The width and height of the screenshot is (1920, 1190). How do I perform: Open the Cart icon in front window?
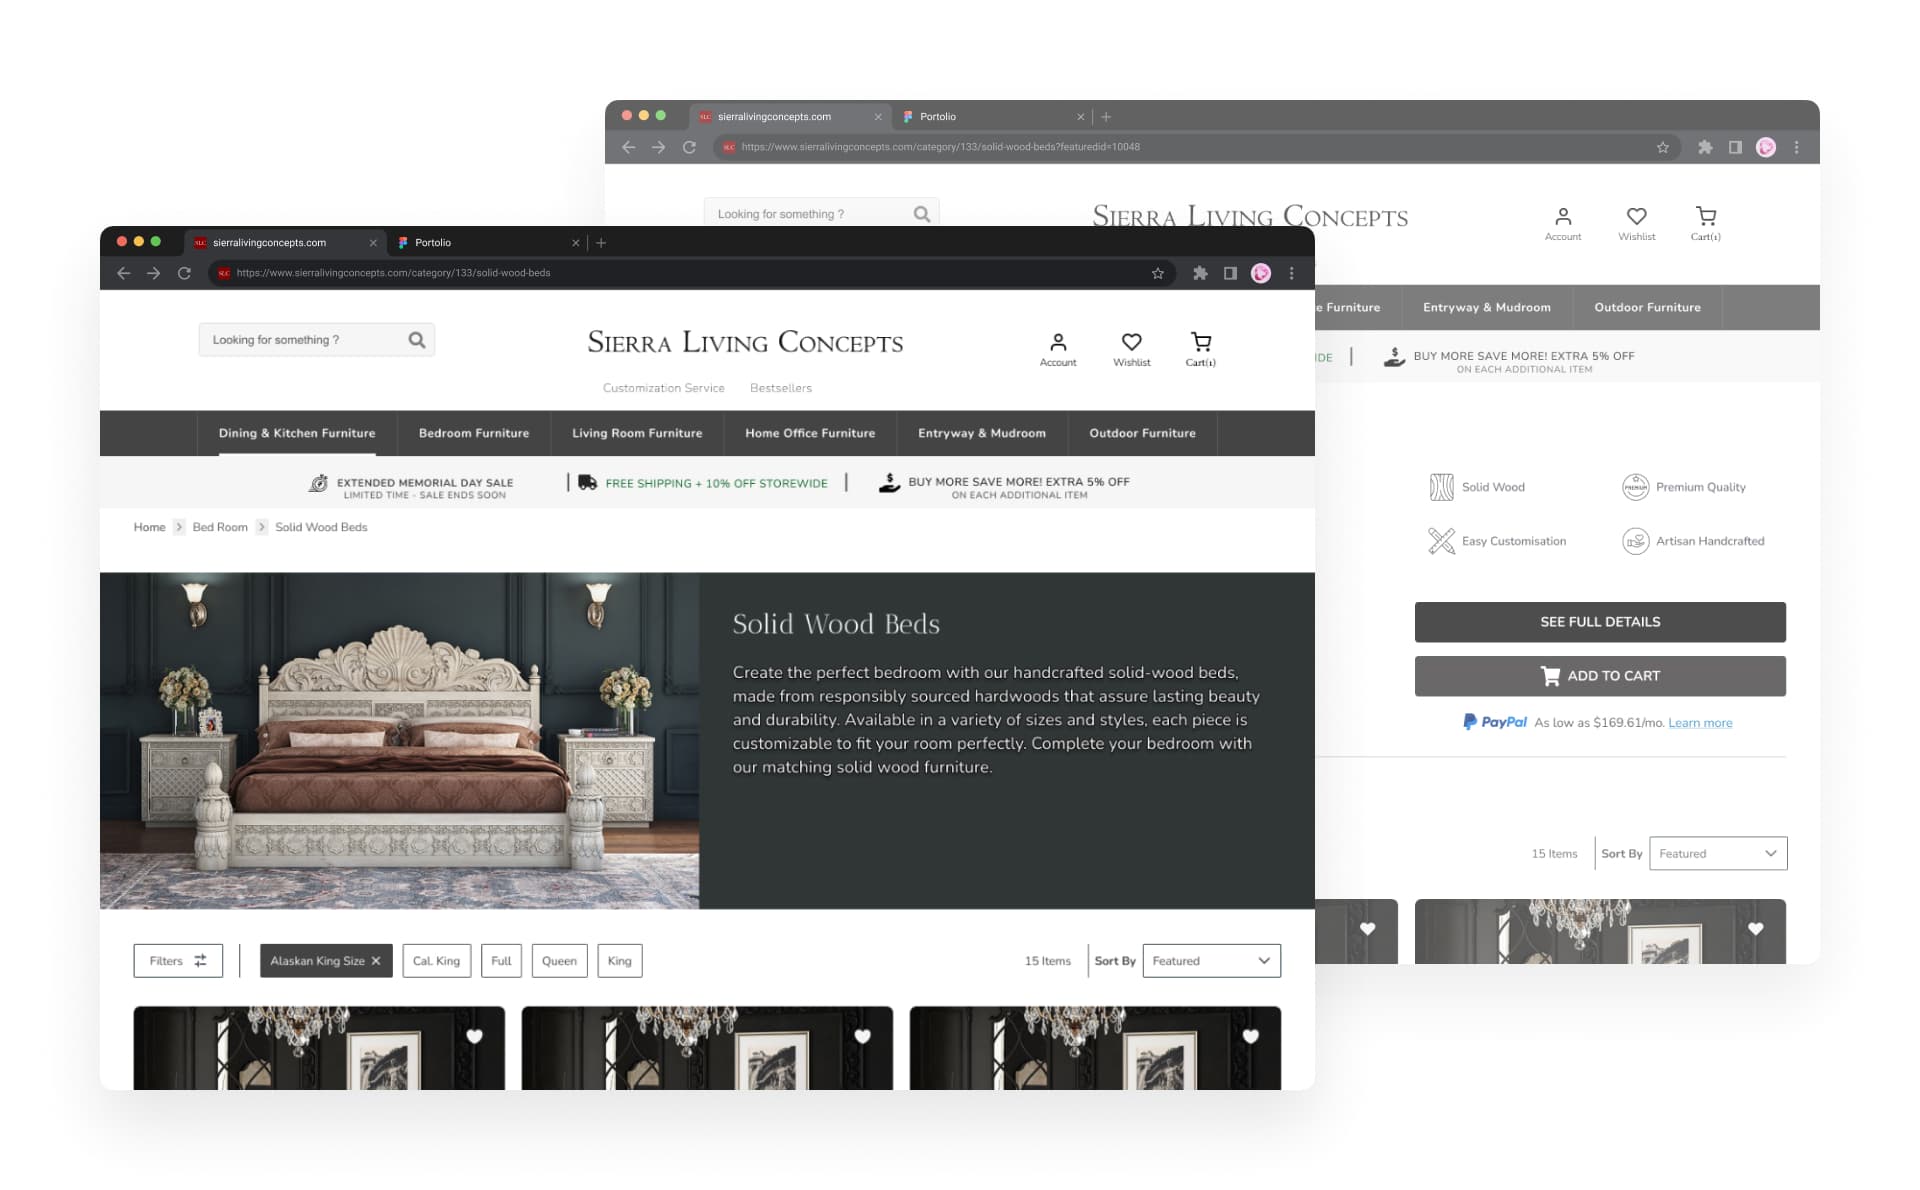tap(1201, 342)
